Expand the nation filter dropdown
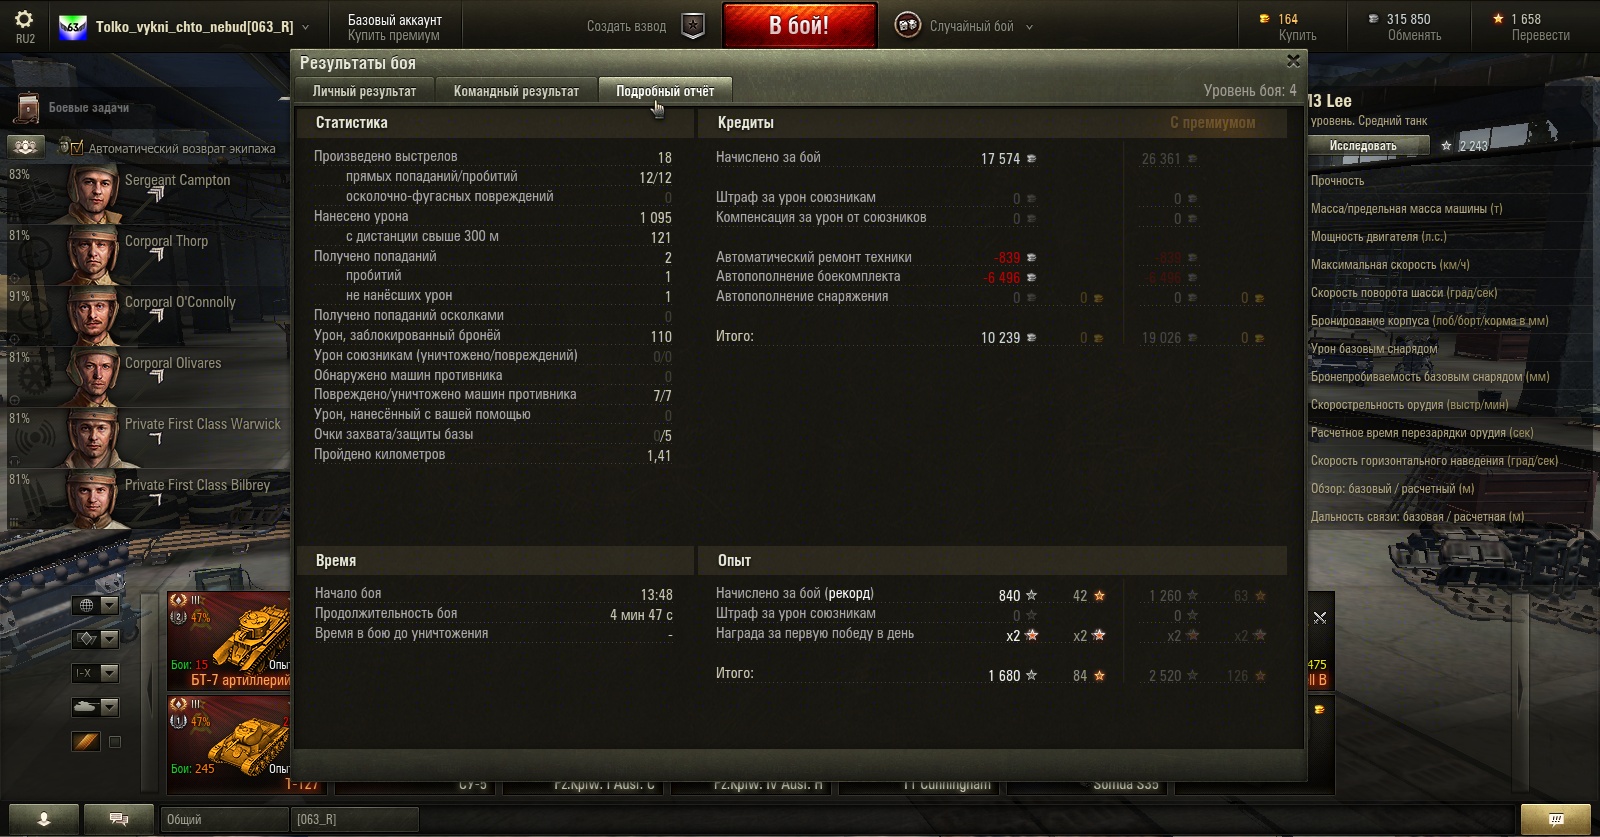1600x837 pixels. (96, 605)
